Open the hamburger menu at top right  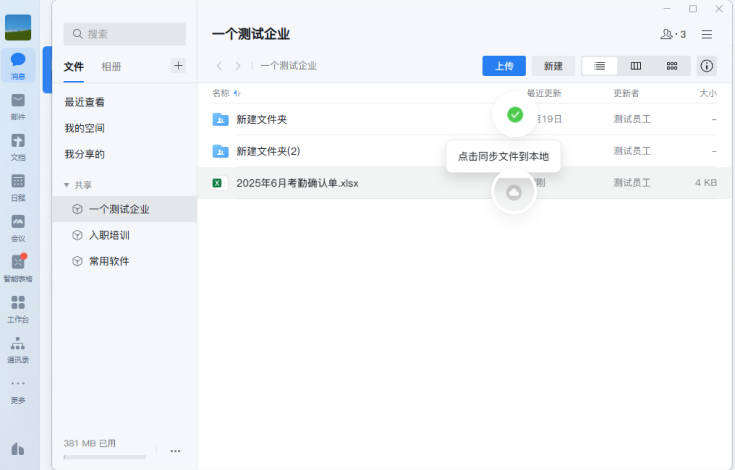pyautogui.click(x=706, y=34)
